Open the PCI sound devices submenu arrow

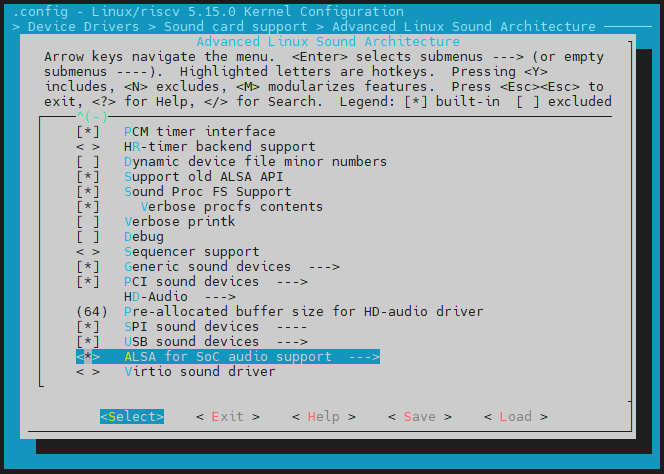[292, 282]
